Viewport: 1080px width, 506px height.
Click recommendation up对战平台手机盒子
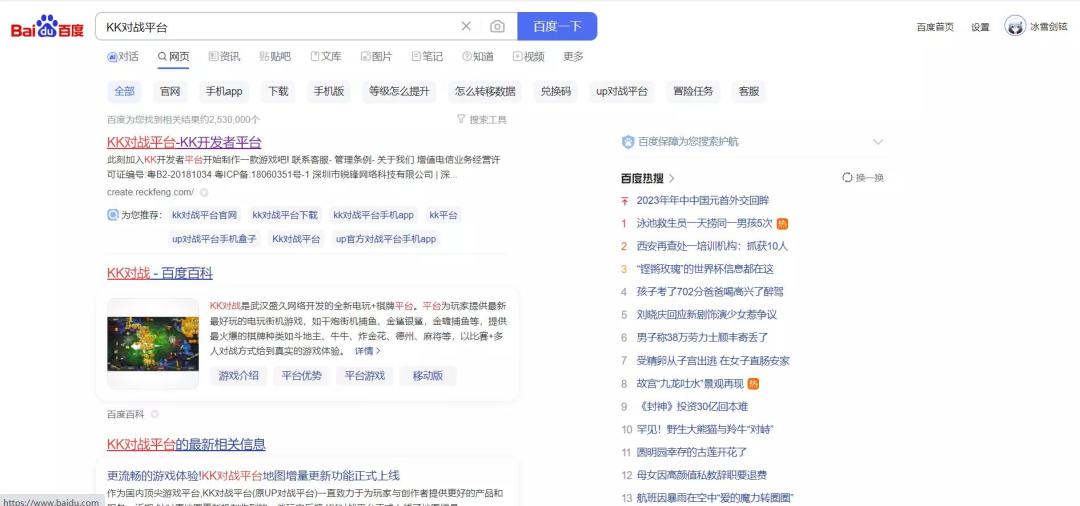tap(214, 239)
